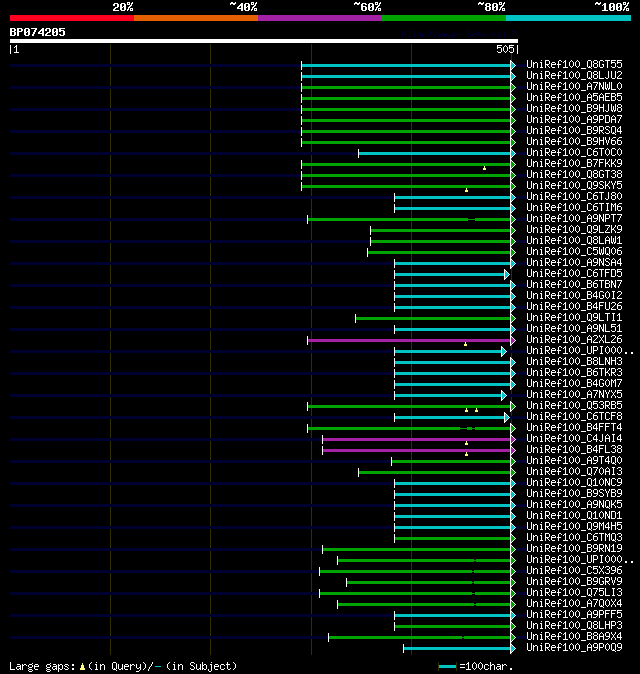Click the UniRef100_B7FKK9 entry
The height and width of the screenshot is (674, 640).
574,163
